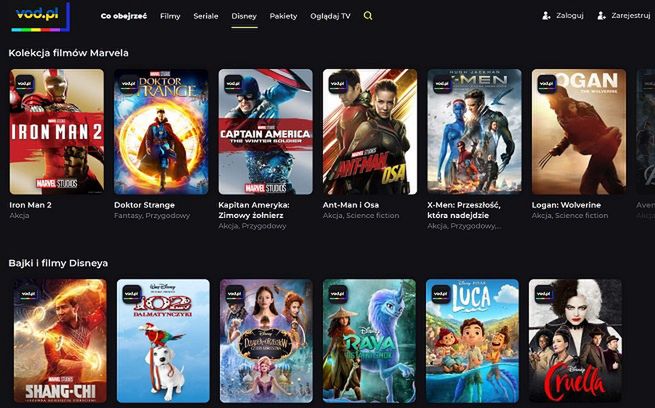
Task: Open the Luca poster
Action: click(x=472, y=341)
